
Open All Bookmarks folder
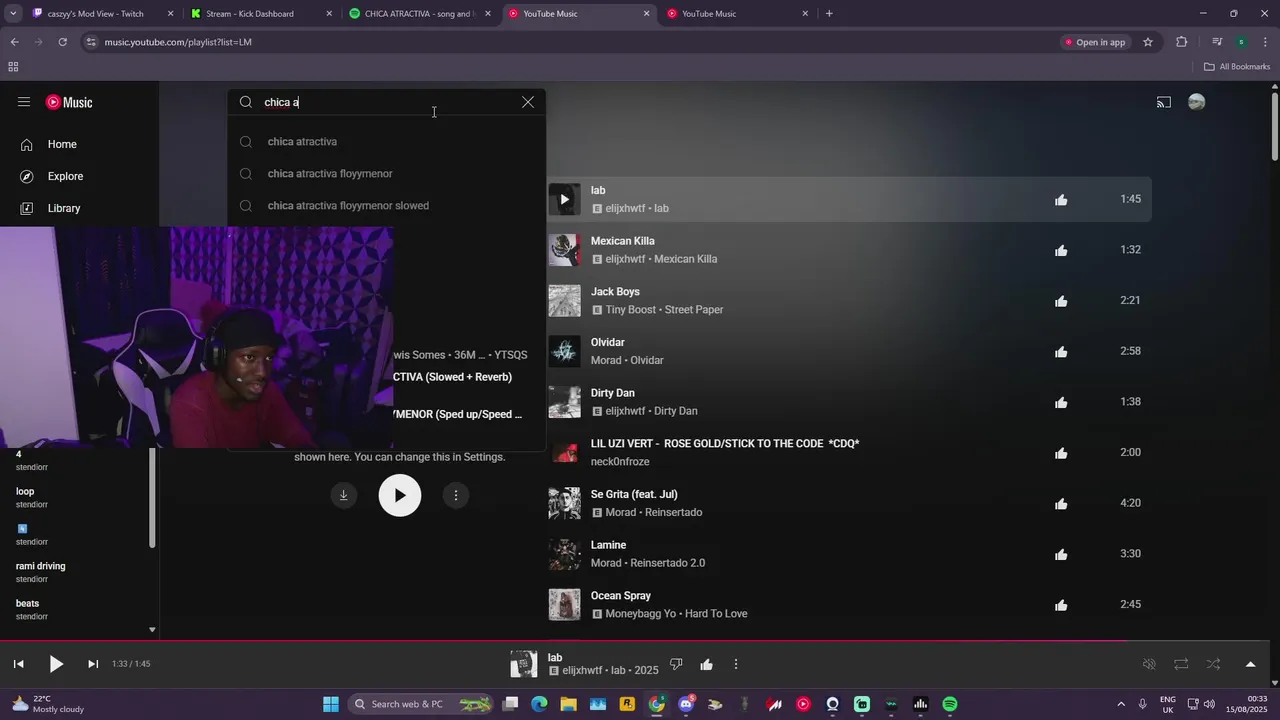1237,67
